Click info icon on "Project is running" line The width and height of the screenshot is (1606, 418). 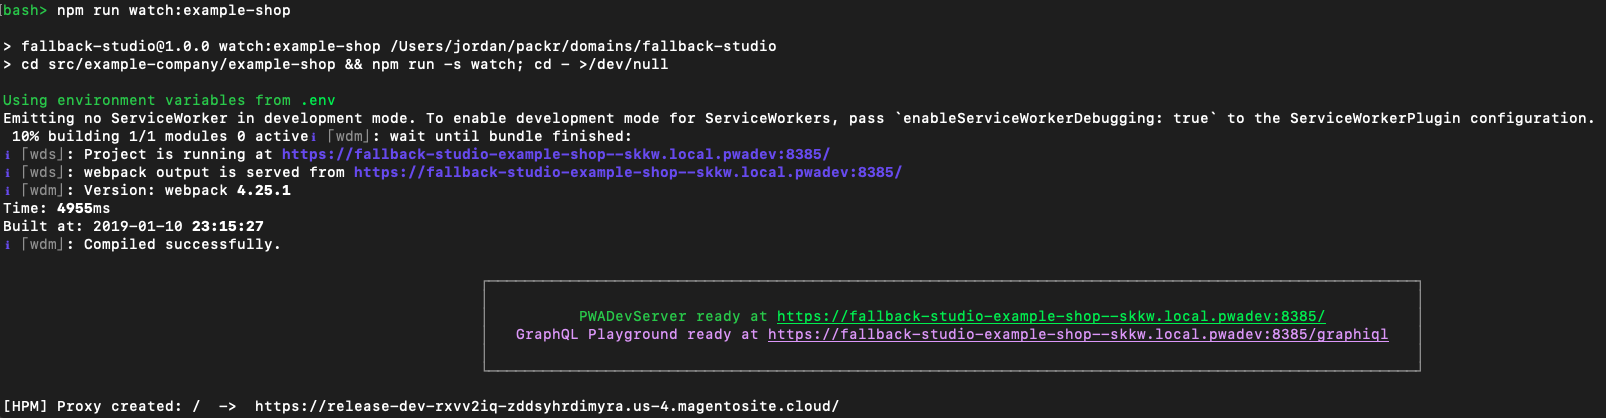coord(8,155)
